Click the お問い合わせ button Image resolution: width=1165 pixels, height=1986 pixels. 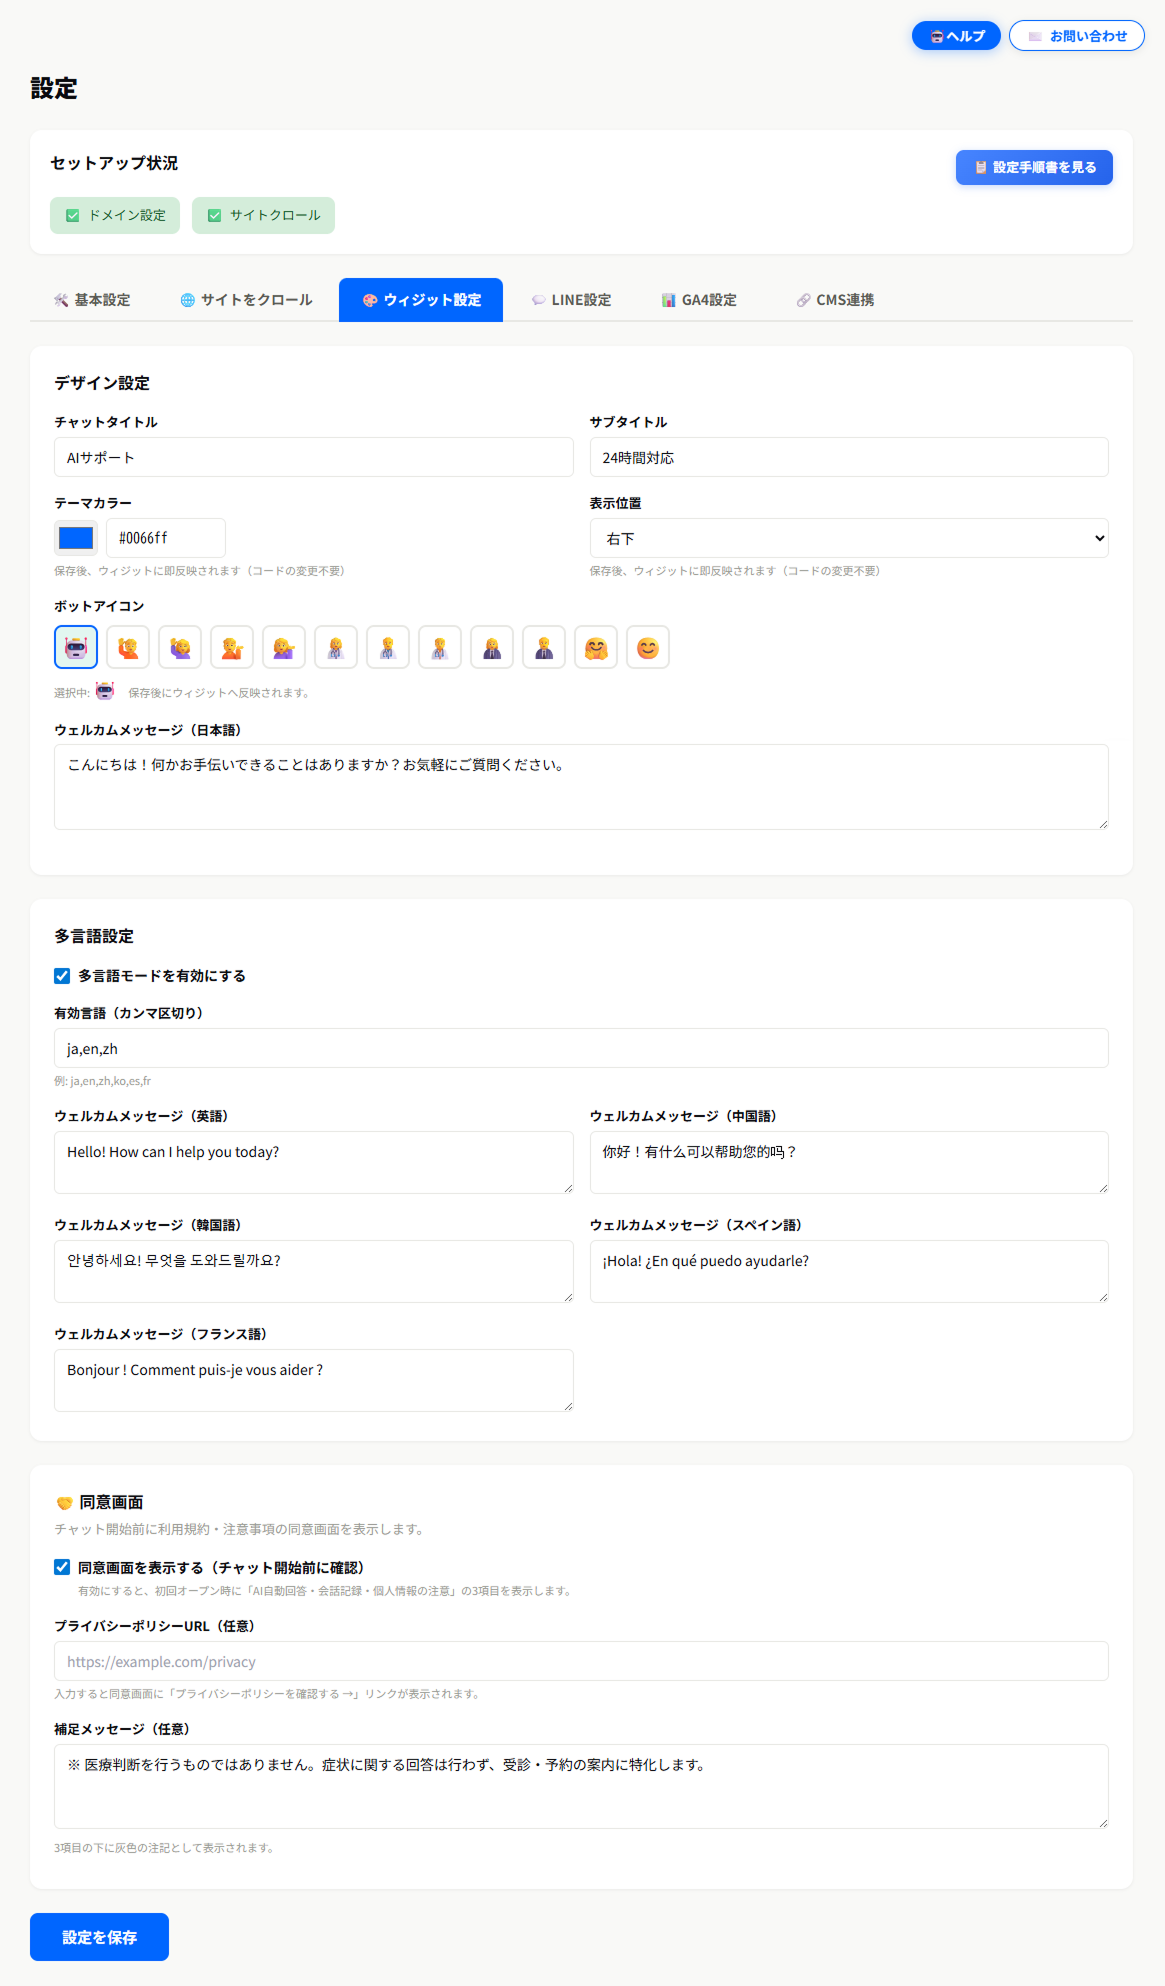pos(1077,36)
